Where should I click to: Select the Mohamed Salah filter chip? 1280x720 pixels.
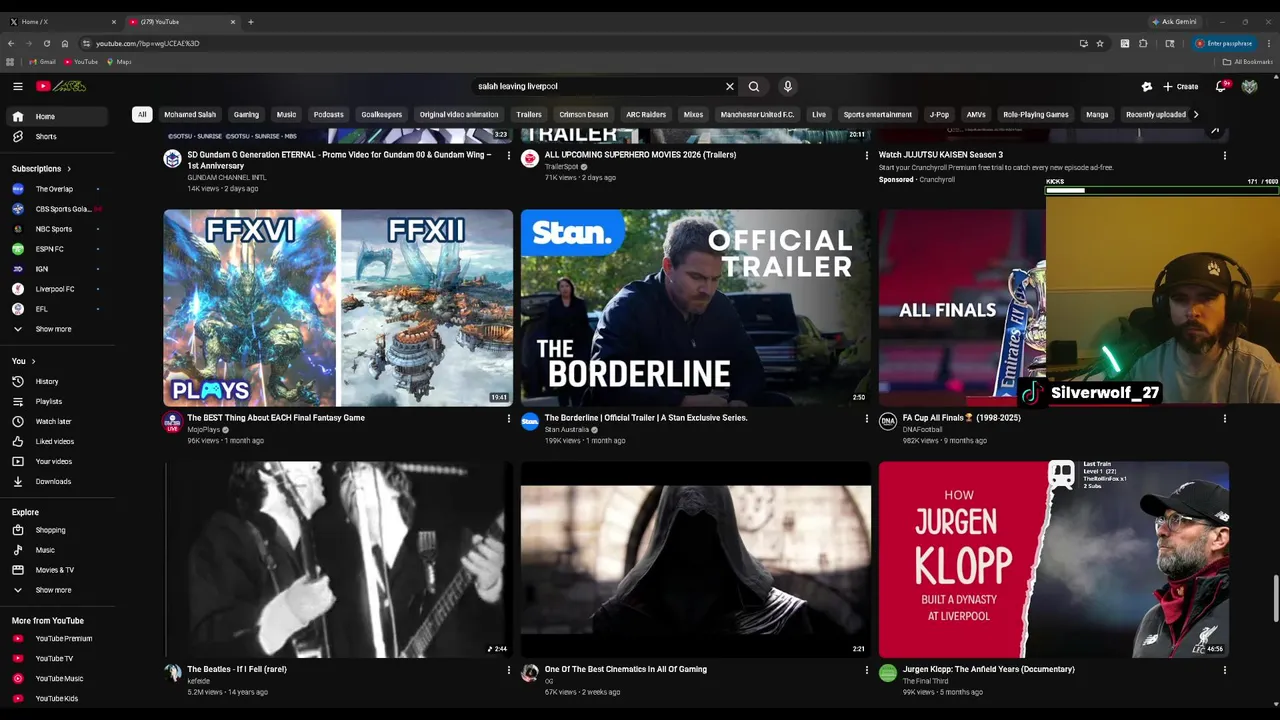190,115
